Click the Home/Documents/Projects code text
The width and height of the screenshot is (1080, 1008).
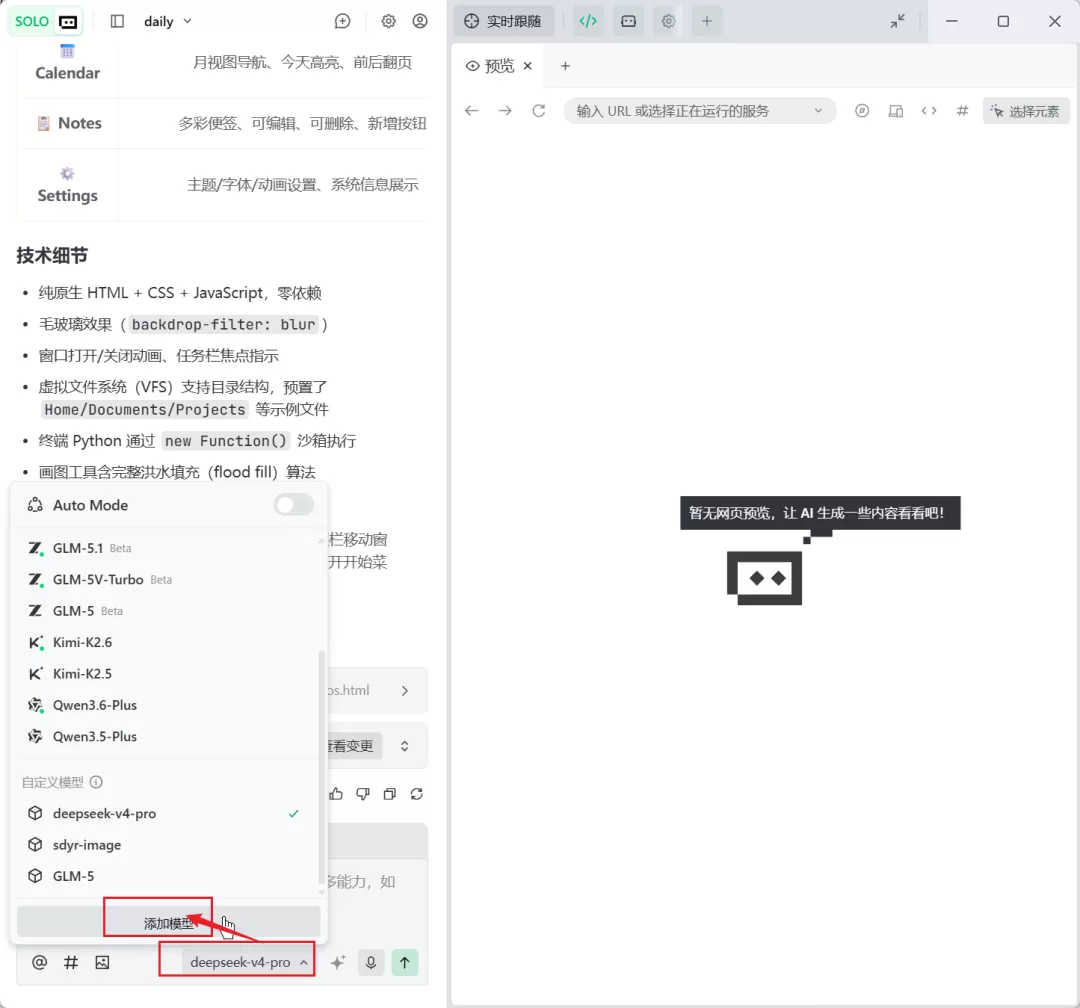point(145,410)
